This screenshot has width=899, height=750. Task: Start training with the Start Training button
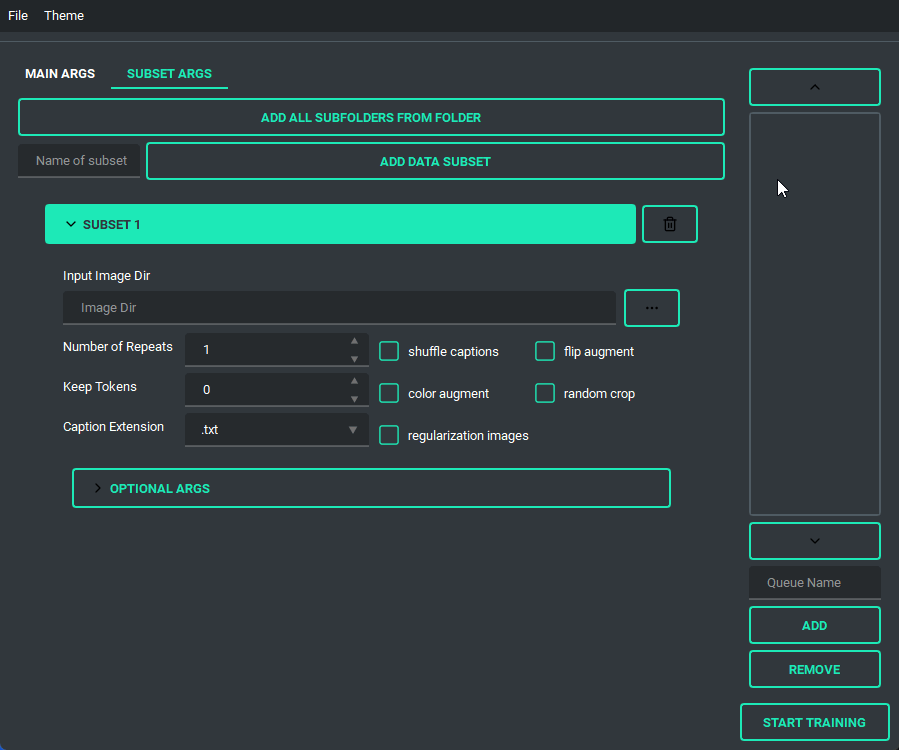[815, 722]
